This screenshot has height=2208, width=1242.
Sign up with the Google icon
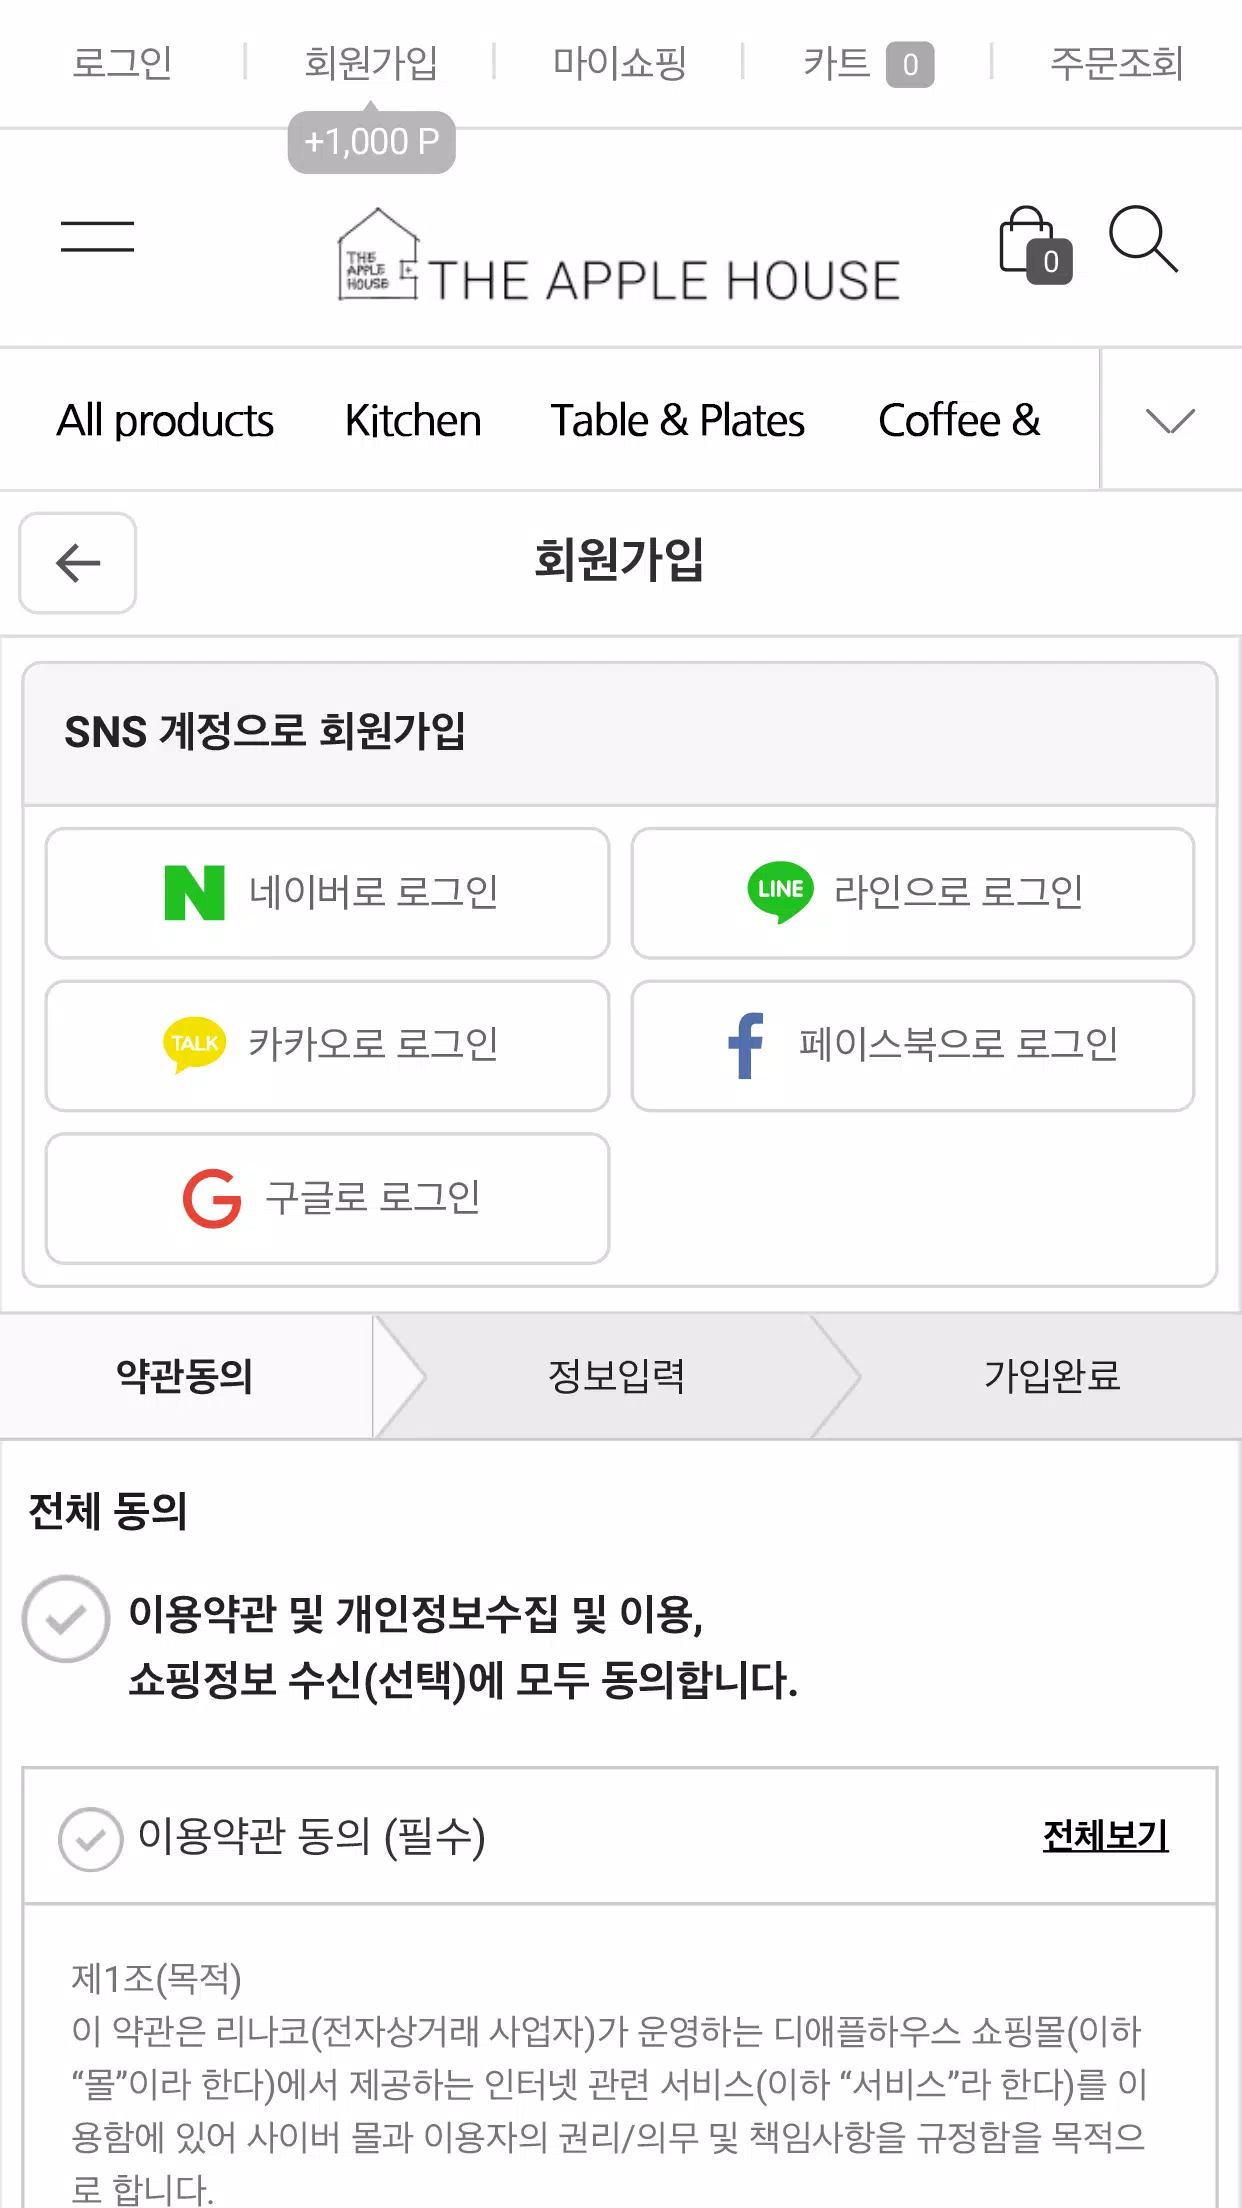(x=212, y=1198)
